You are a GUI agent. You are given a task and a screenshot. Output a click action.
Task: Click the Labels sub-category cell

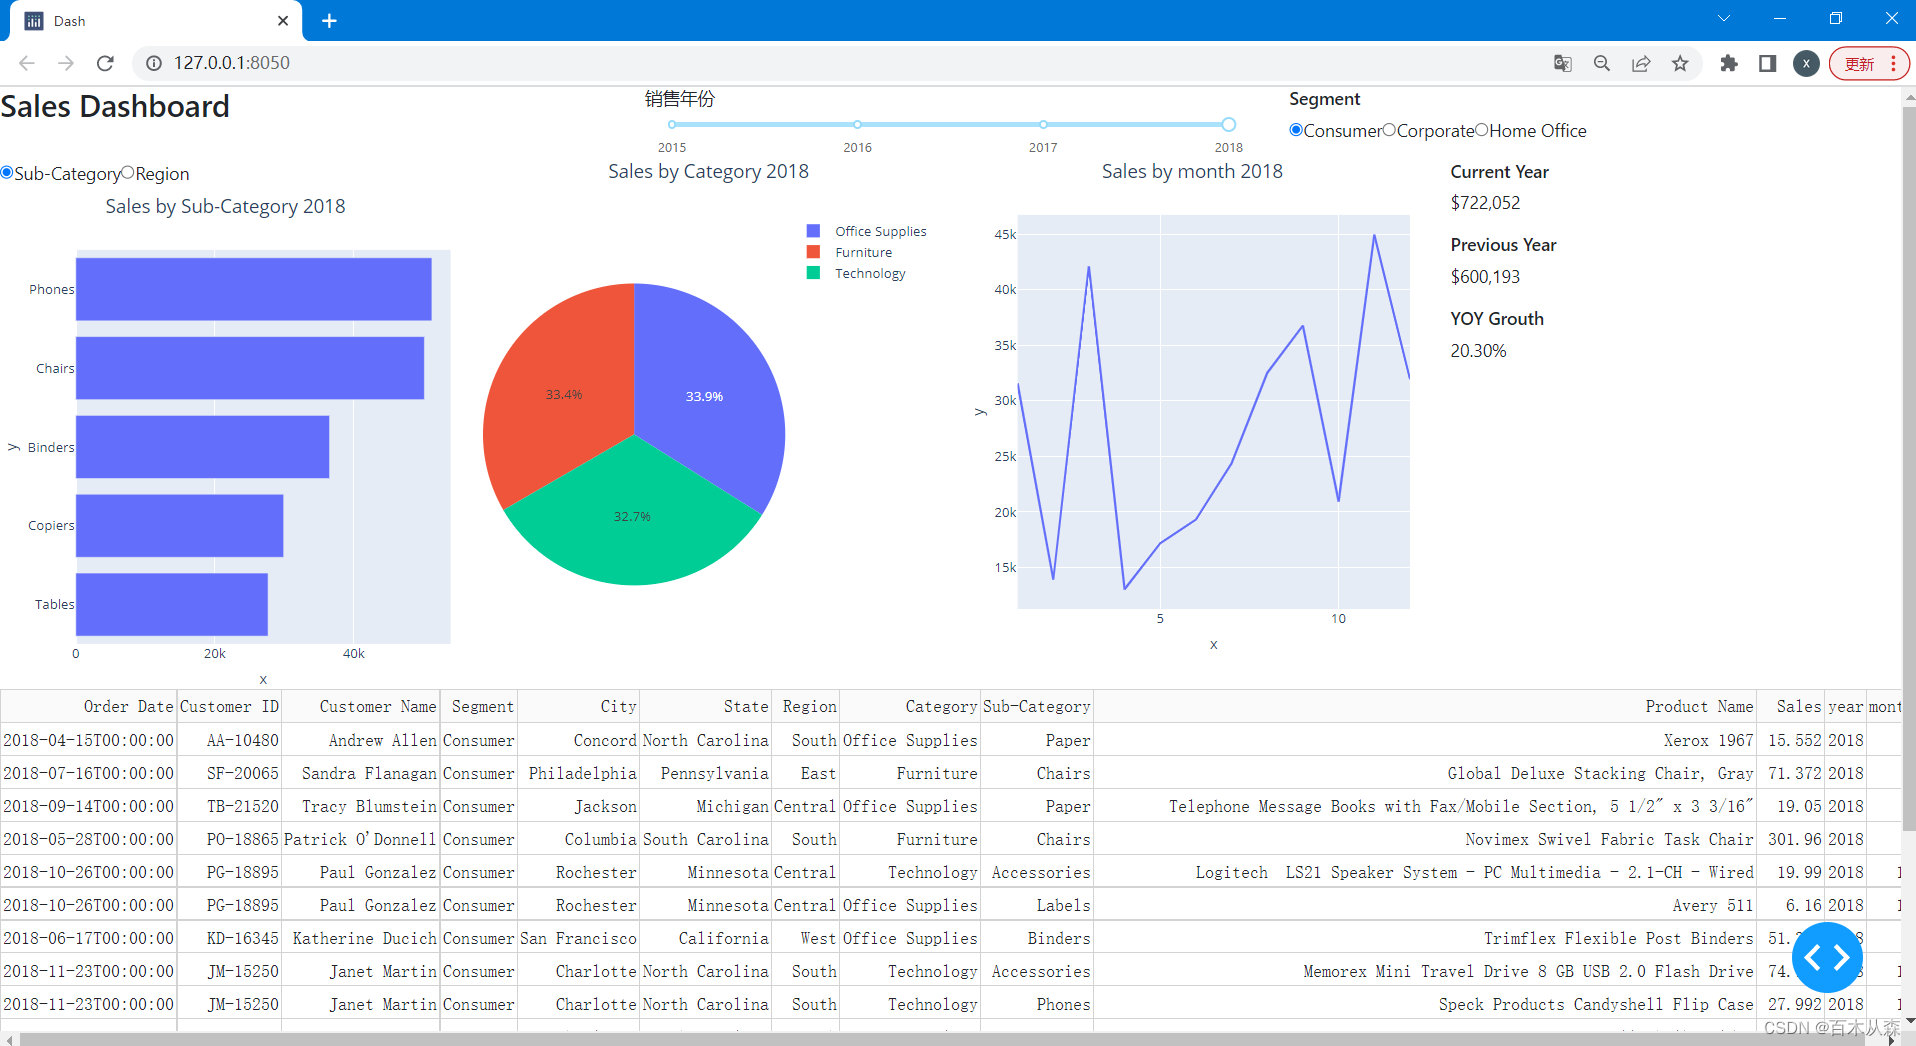pyautogui.click(x=1037, y=905)
